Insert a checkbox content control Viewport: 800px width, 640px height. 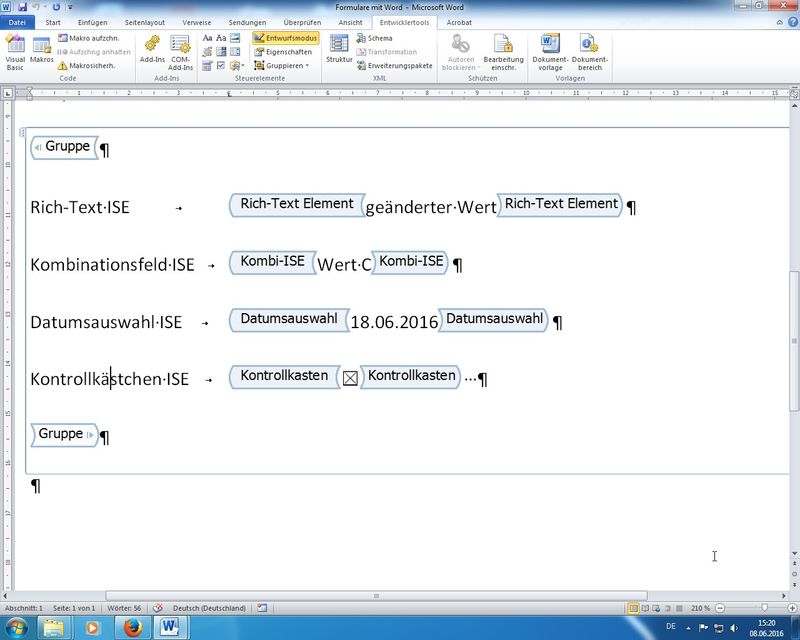pos(221,66)
